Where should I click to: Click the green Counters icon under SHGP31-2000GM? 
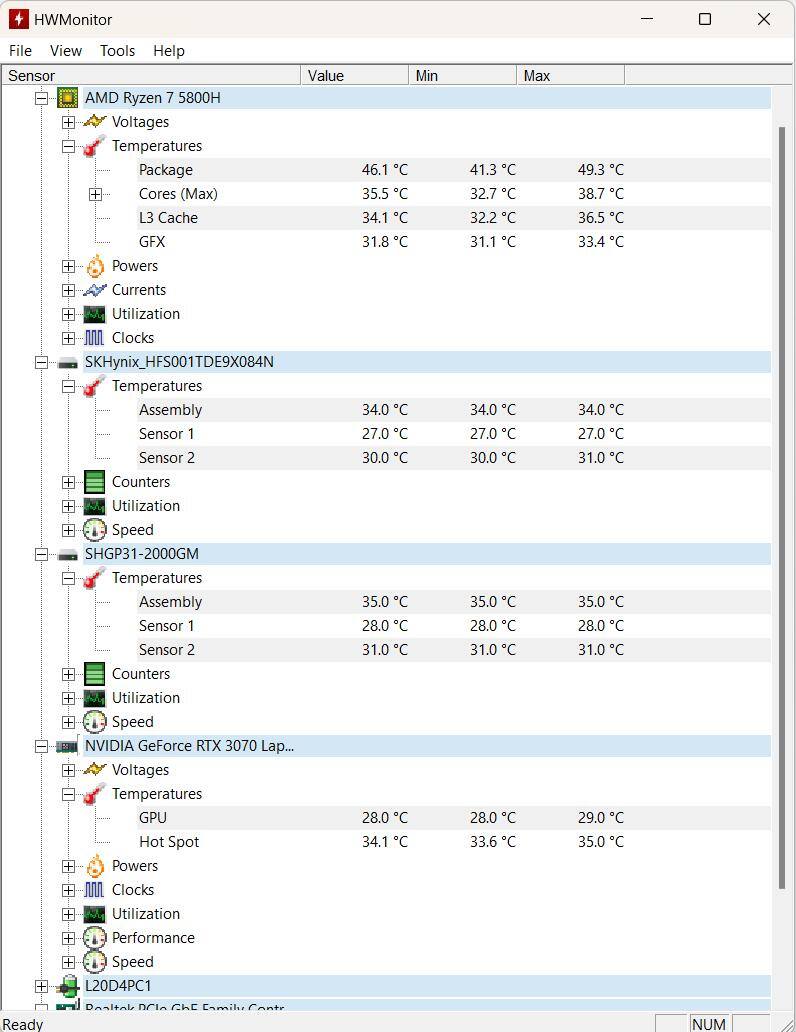click(x=94, y=674)
